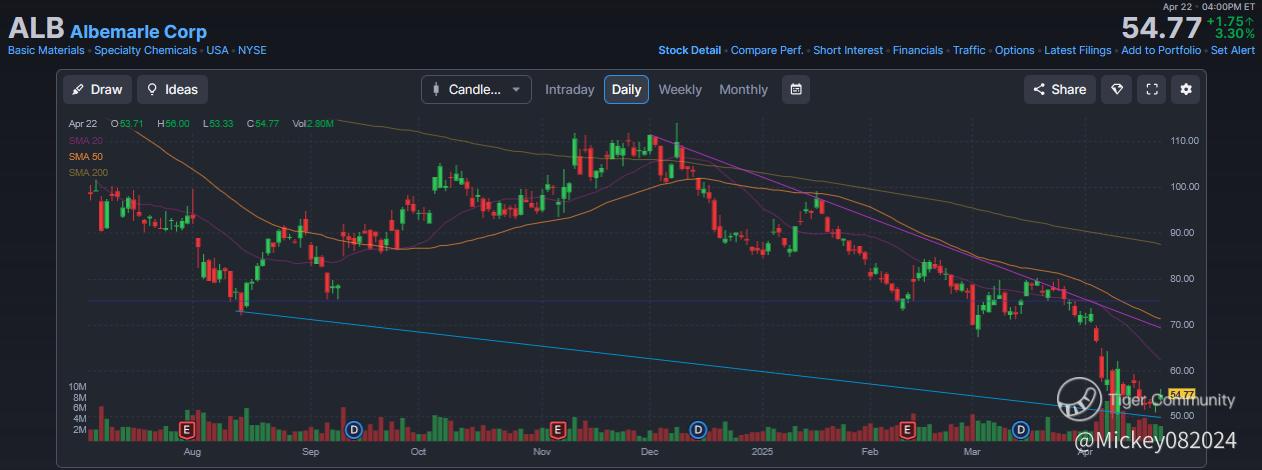
Task: Click Add to Portfolio
Action: (1161, 50)
